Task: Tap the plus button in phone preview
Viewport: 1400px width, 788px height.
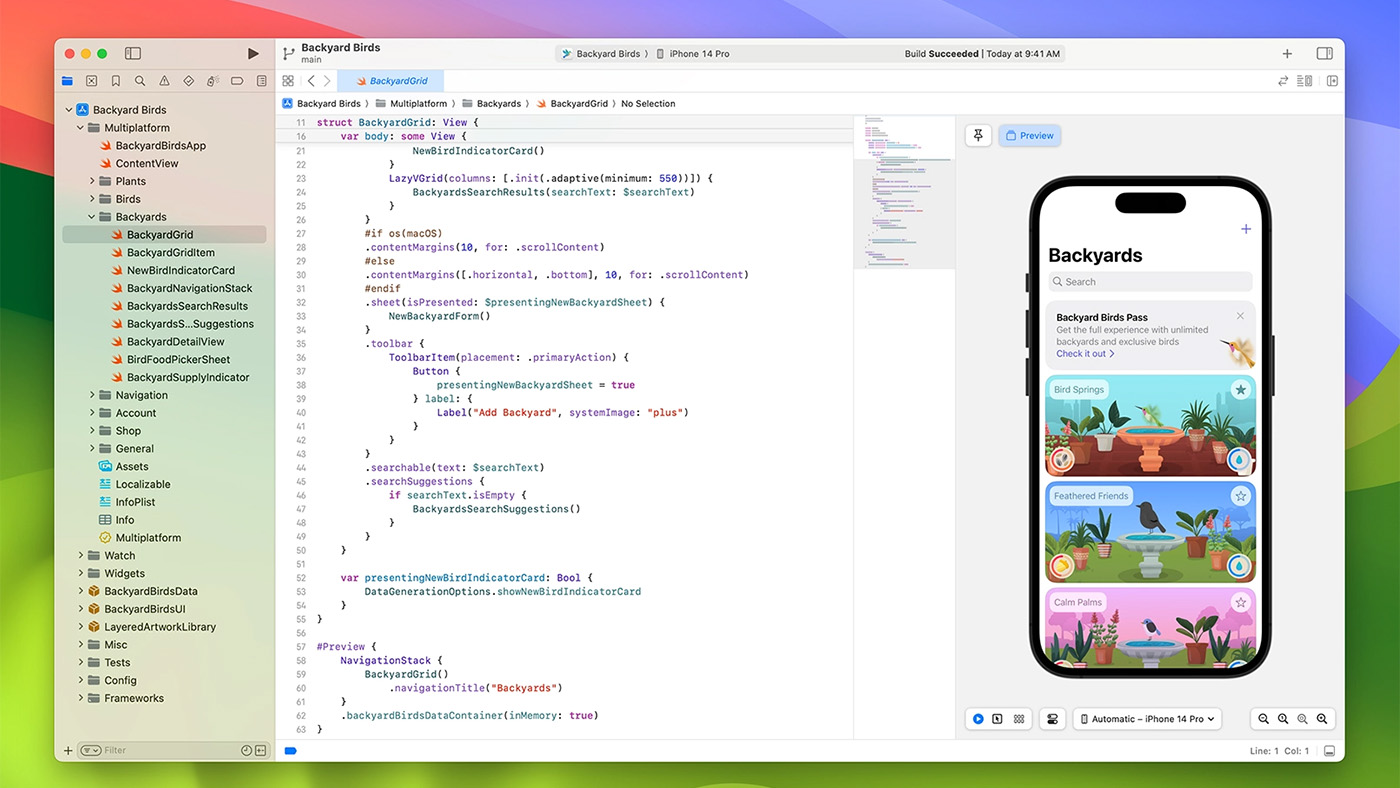Action: coord(1245,229)
